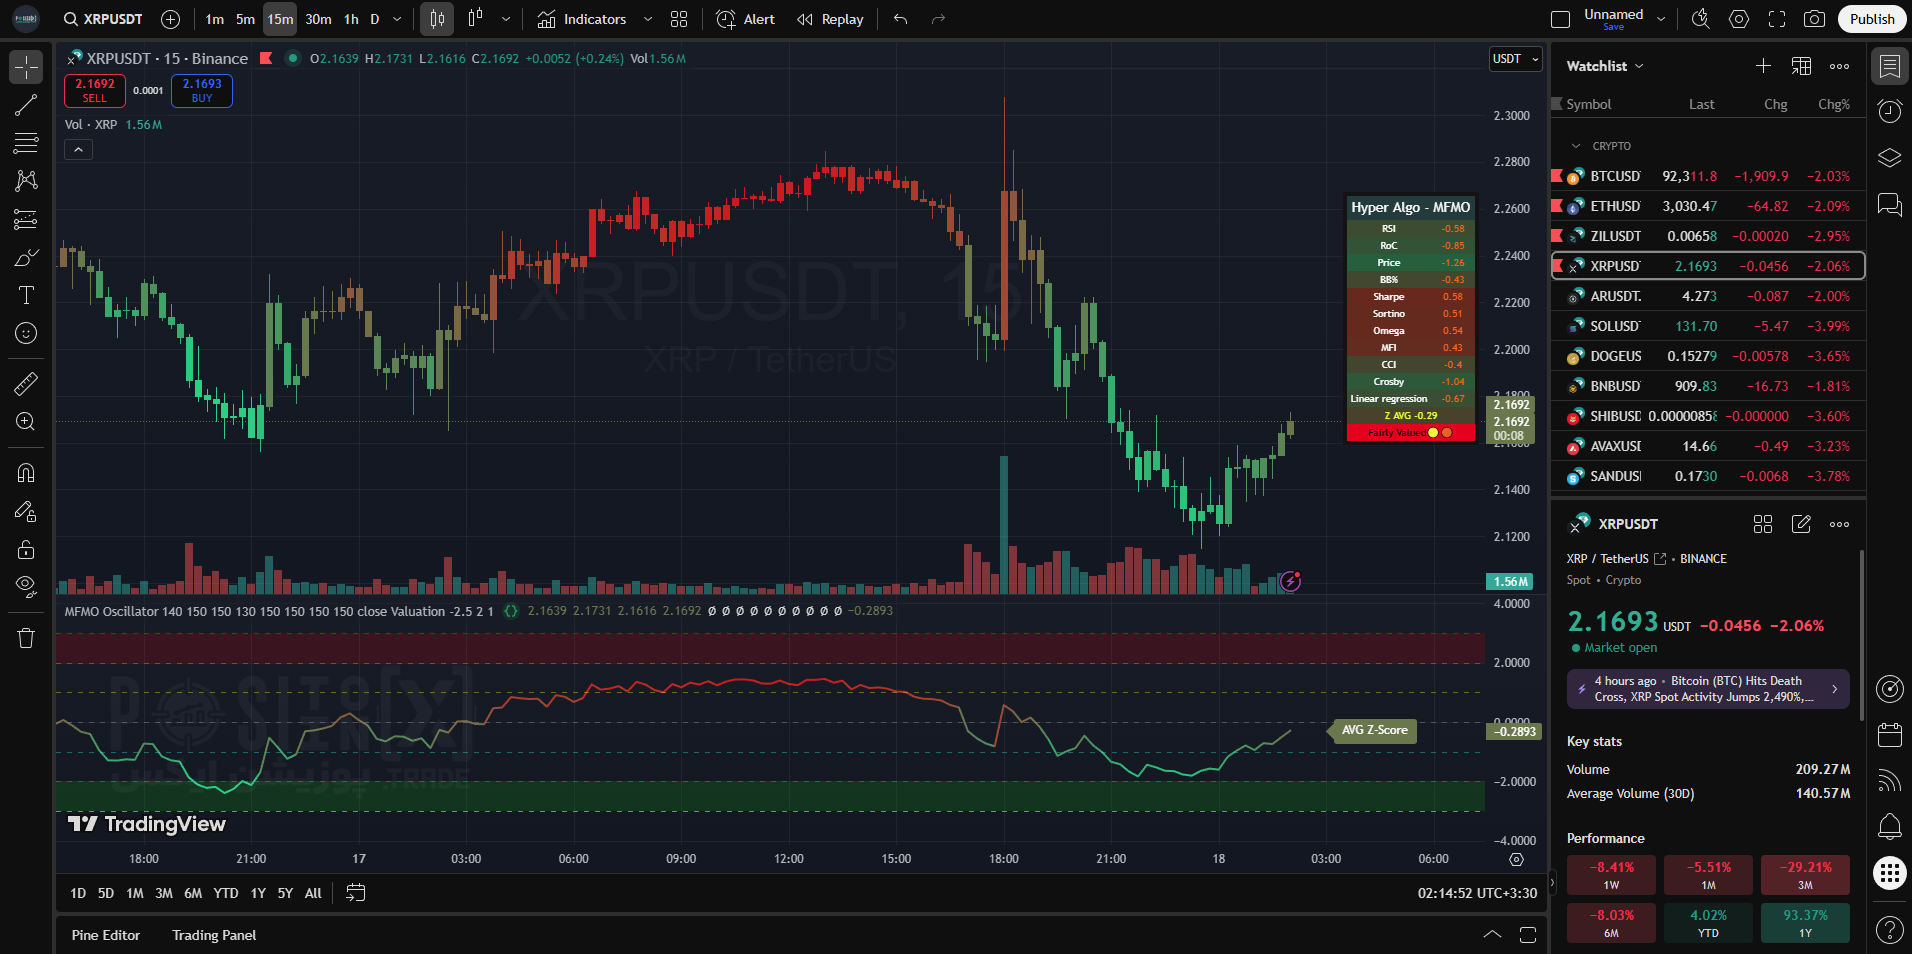Click the Replay bar icon
Image resolution: width=1912 pixels, height=954 pixels.
click(x=830, y=19)
